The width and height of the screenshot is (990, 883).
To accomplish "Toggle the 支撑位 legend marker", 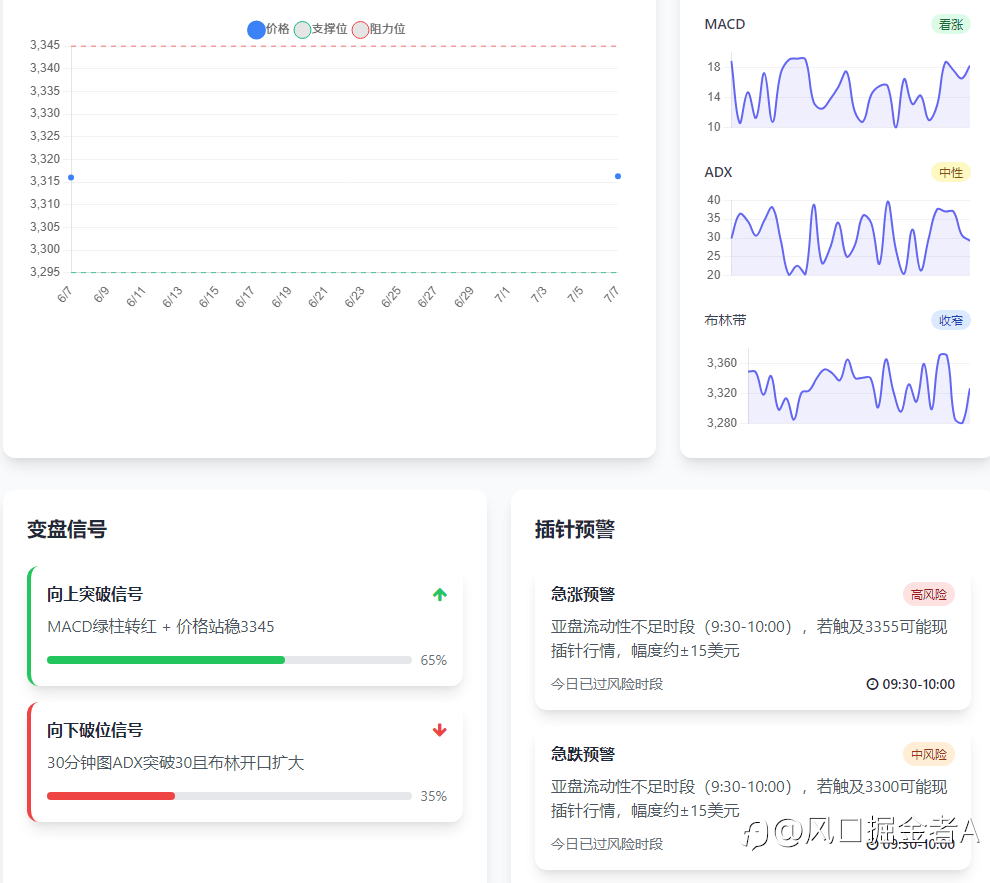I will pos(302,30).
